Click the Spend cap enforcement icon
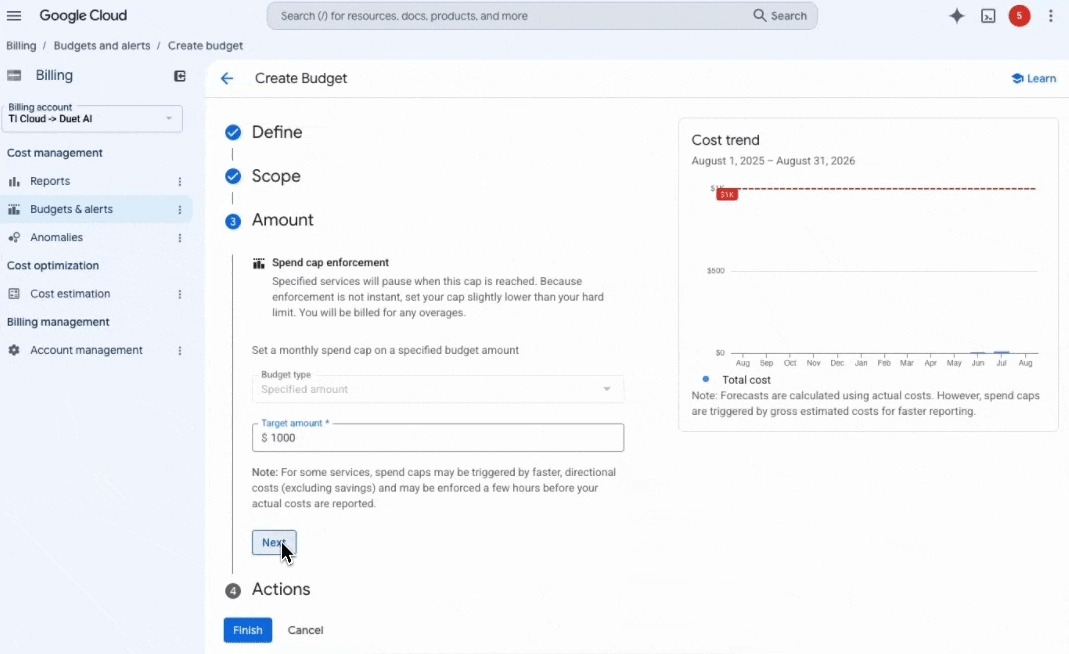This screenshot has width=1069, height=654. (x=258, y=263)
